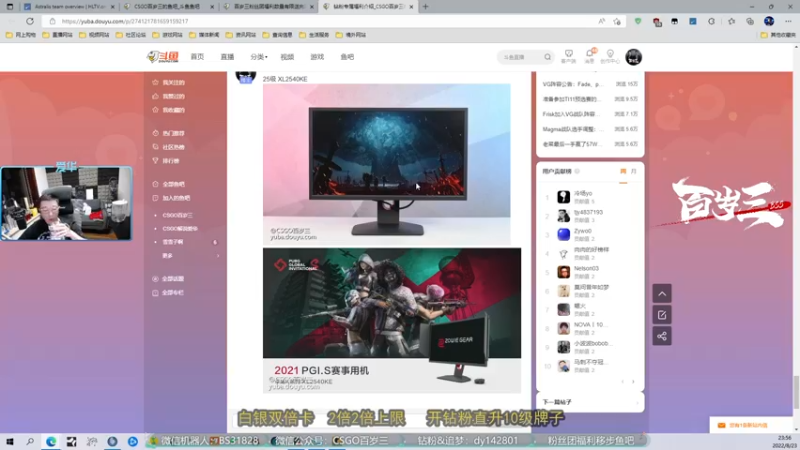Image resolution: width=800 pixels, height=450 pixels.
Task: Open ranked user 冷晴yo
Action: tap(583, 193)
